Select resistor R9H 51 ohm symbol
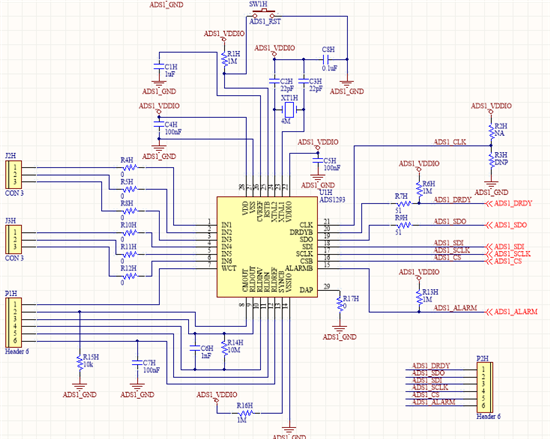 404,225
